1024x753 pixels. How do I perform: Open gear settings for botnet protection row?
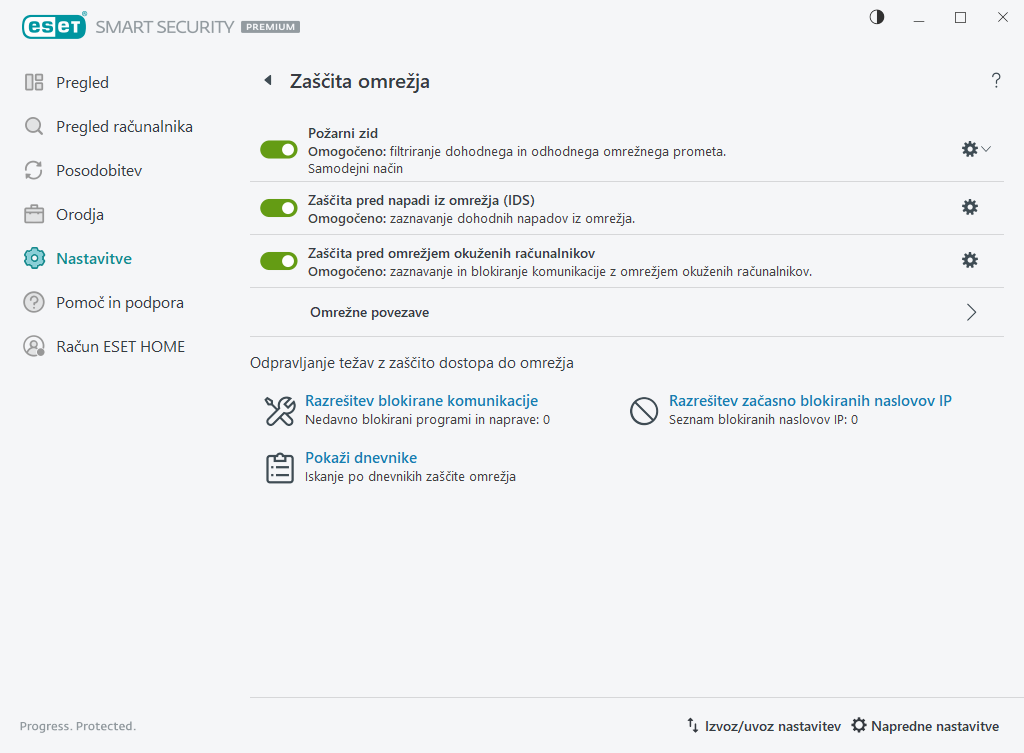(x=969, y=260)
